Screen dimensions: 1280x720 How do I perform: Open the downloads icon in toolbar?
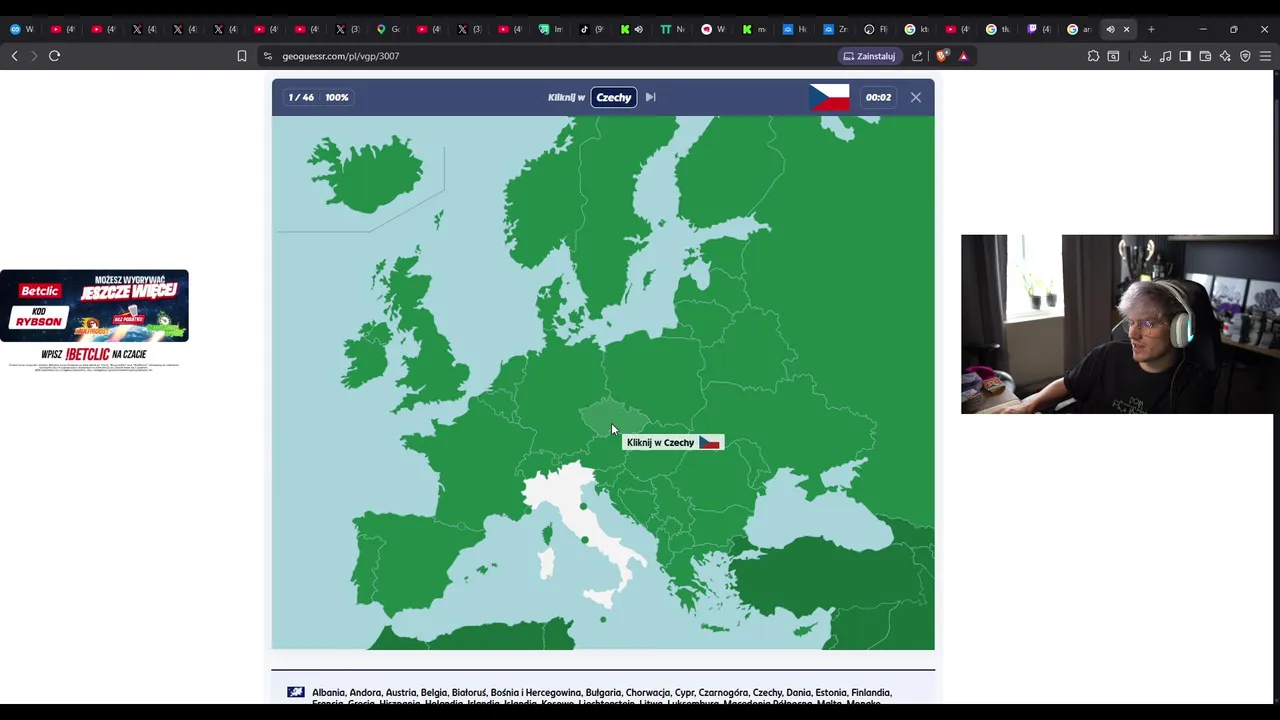(1145, 56)
